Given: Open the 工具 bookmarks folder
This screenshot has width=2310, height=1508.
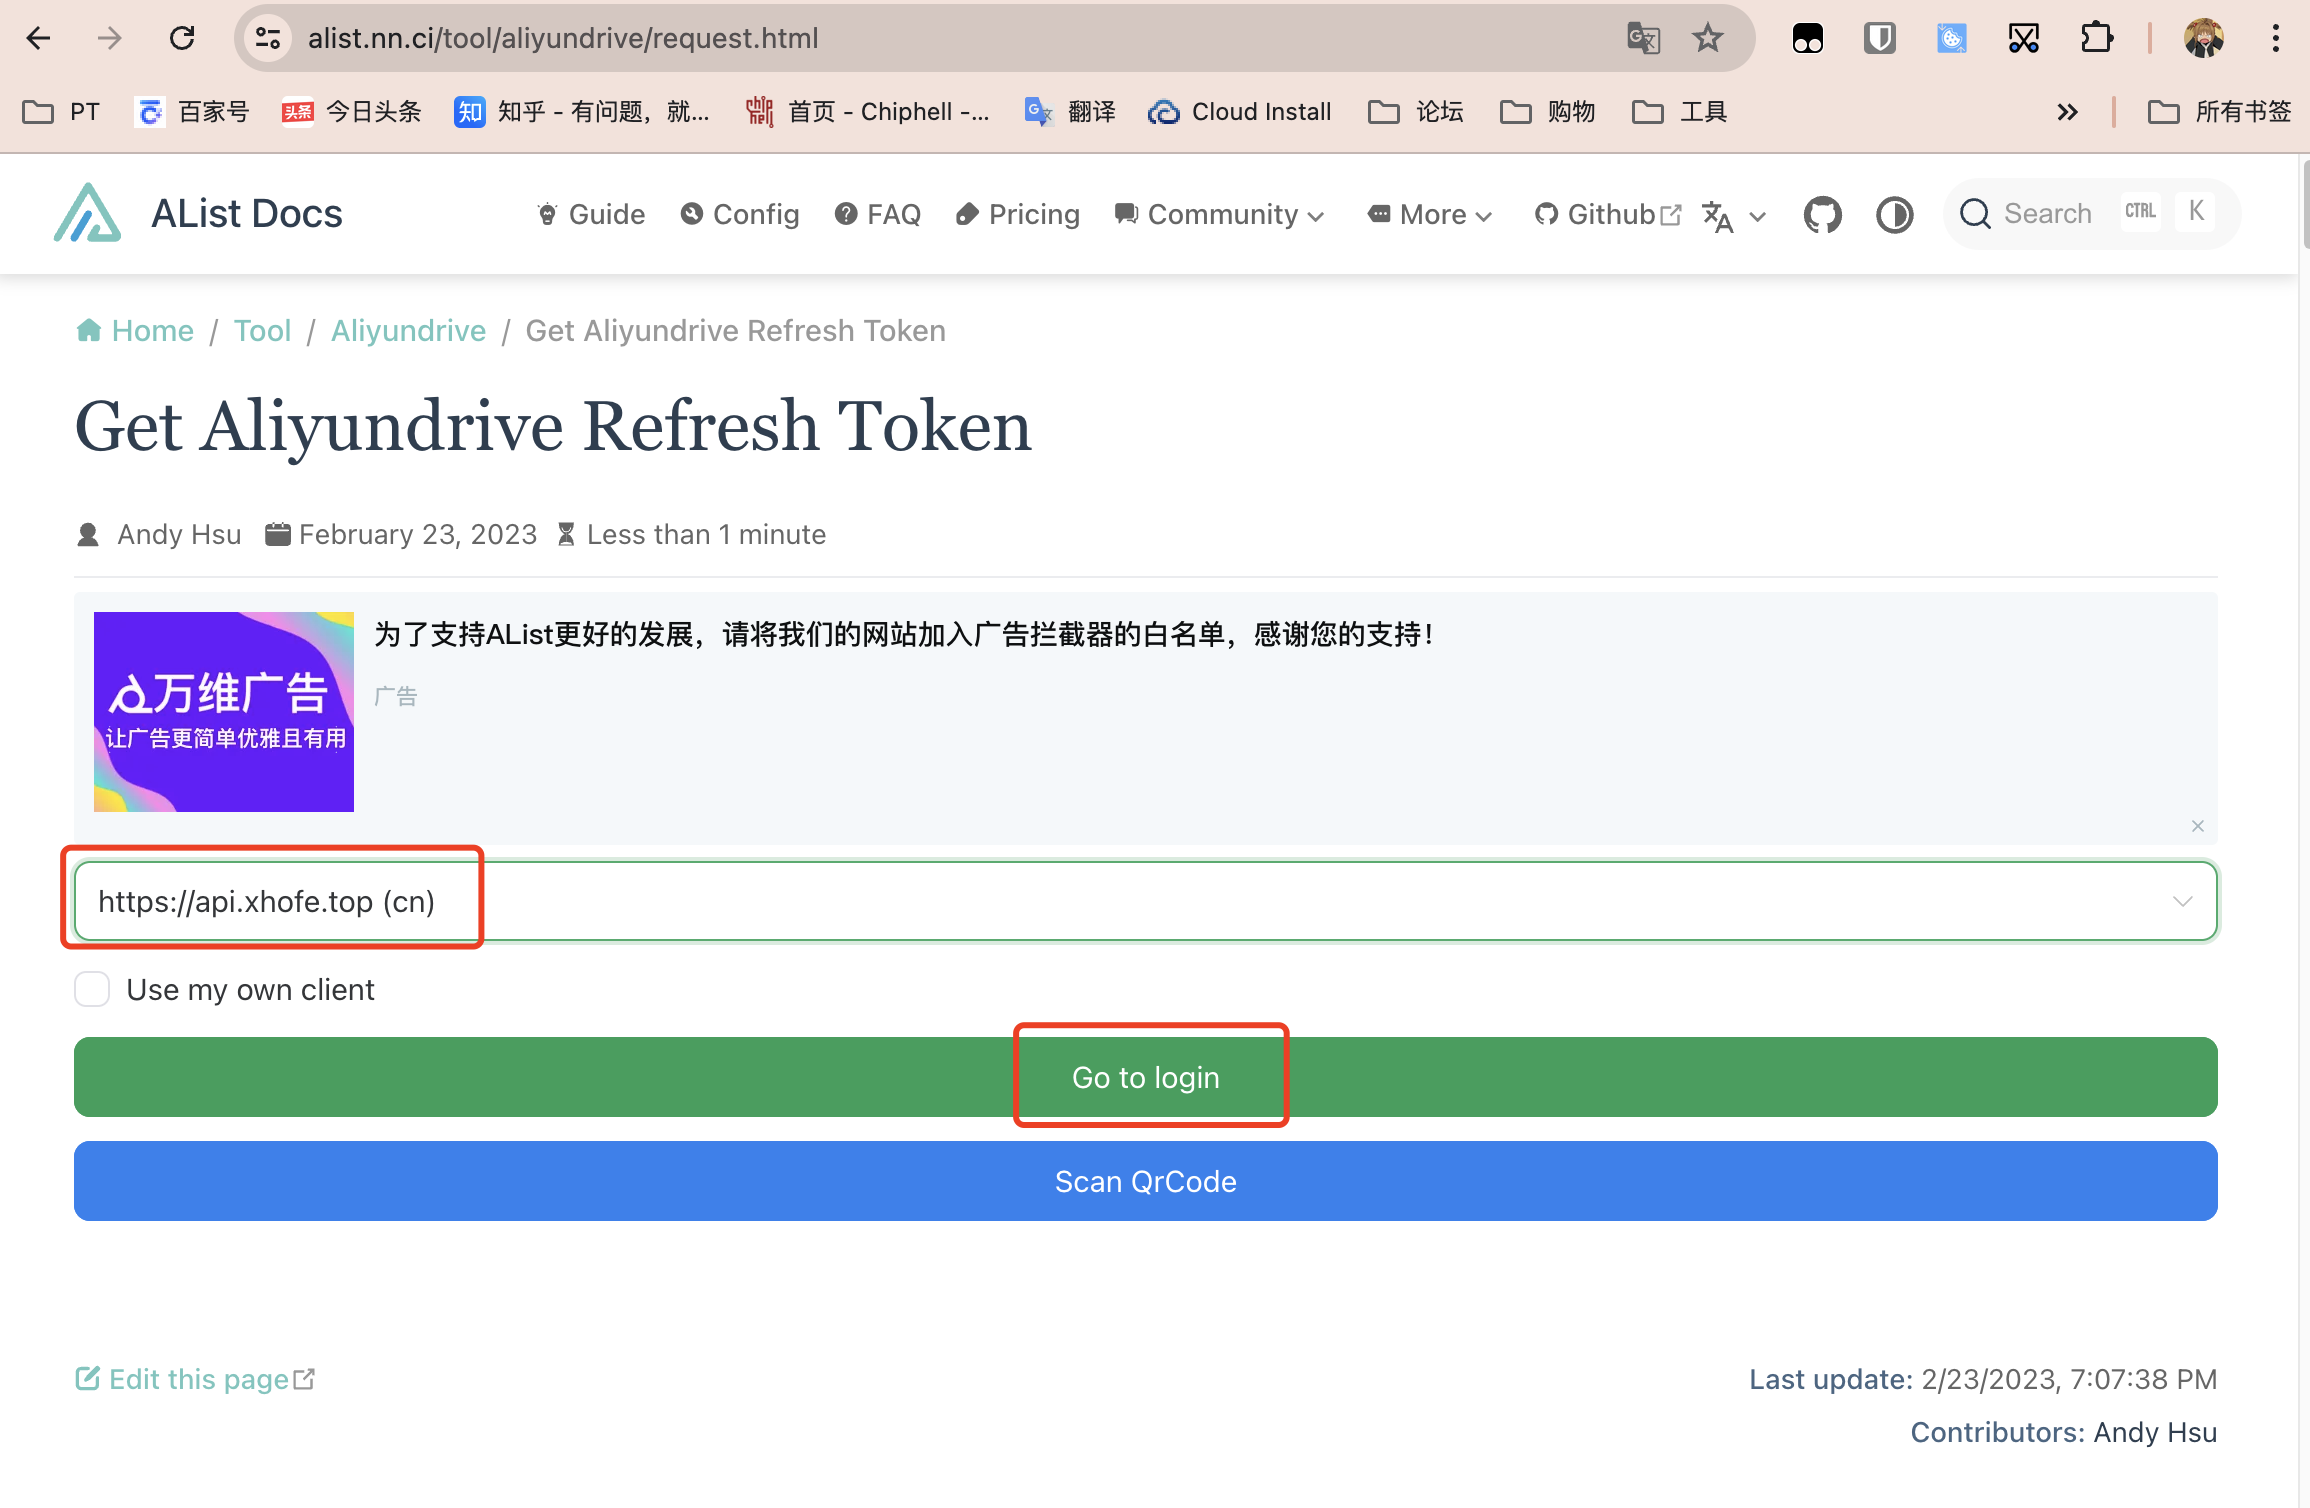Looking at the screenshot, I should coord(1680,111).
